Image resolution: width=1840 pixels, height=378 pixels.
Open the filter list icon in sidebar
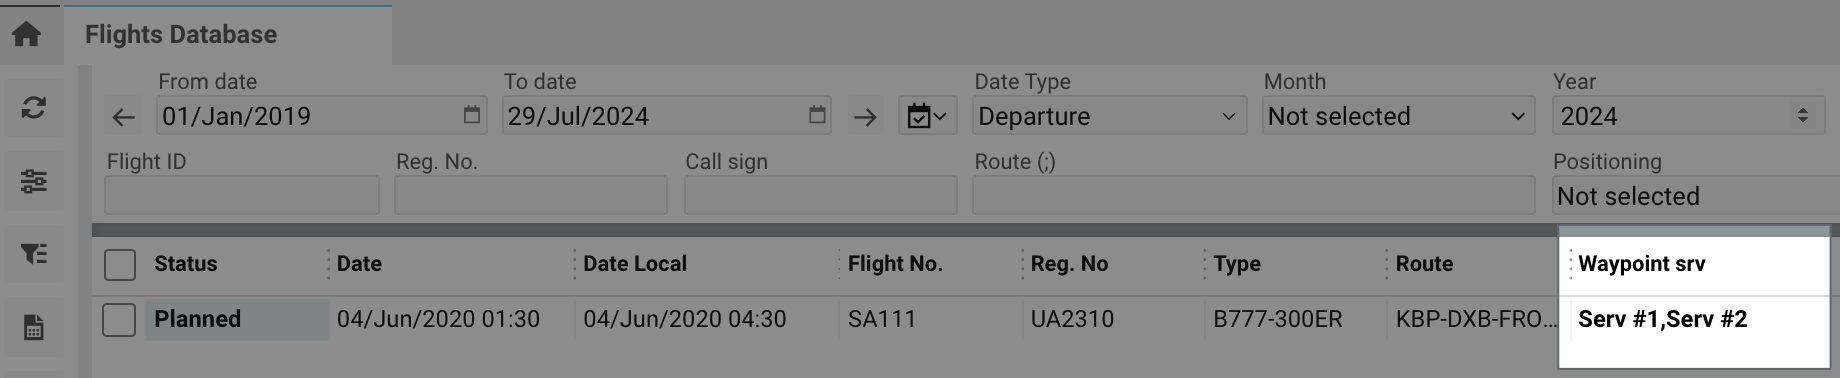[33, 254]
